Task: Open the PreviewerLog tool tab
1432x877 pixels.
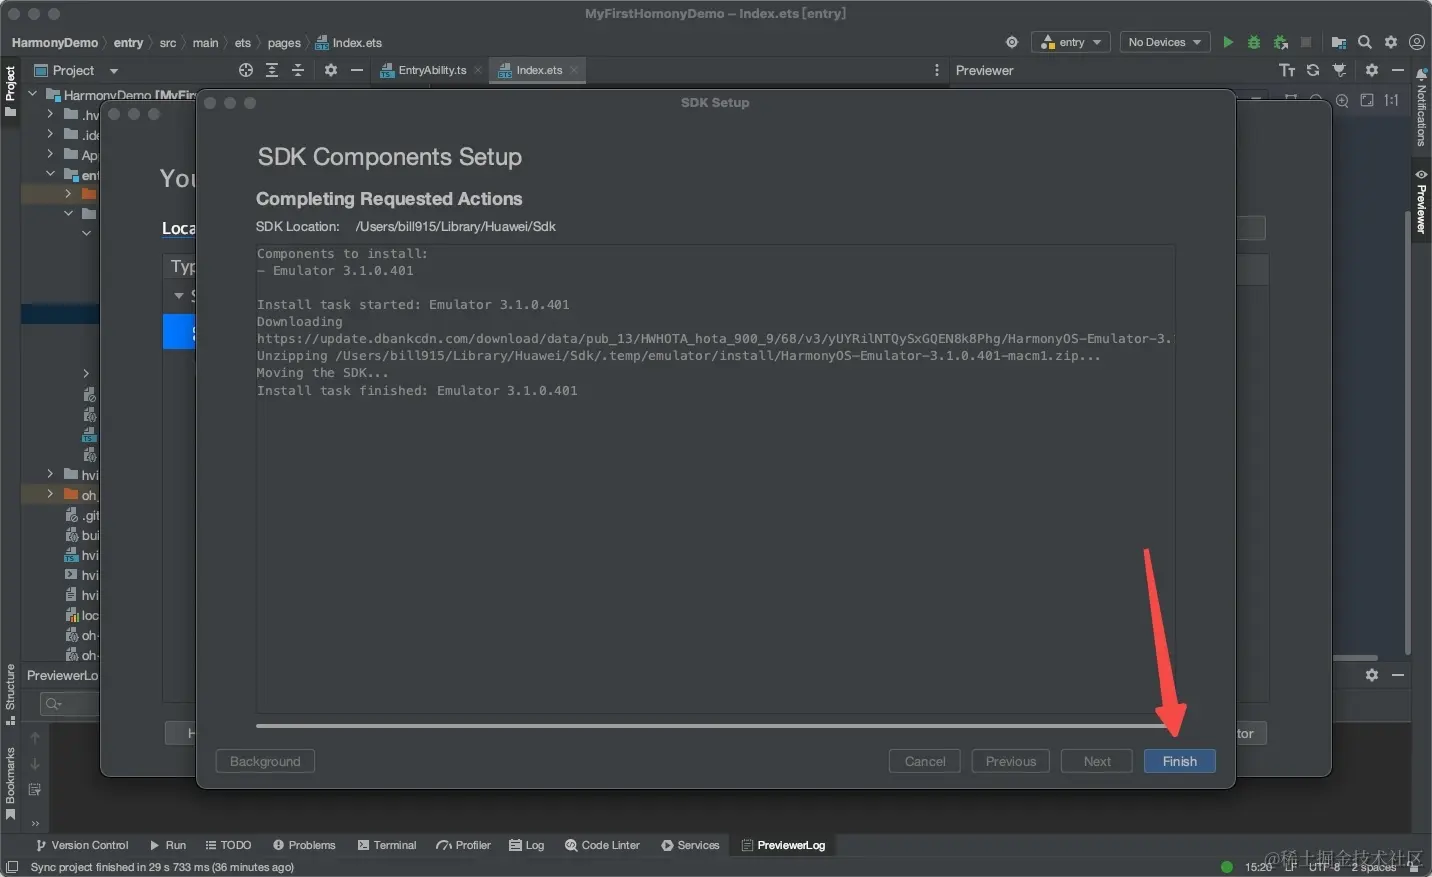Action: click(x=783, y=845)
